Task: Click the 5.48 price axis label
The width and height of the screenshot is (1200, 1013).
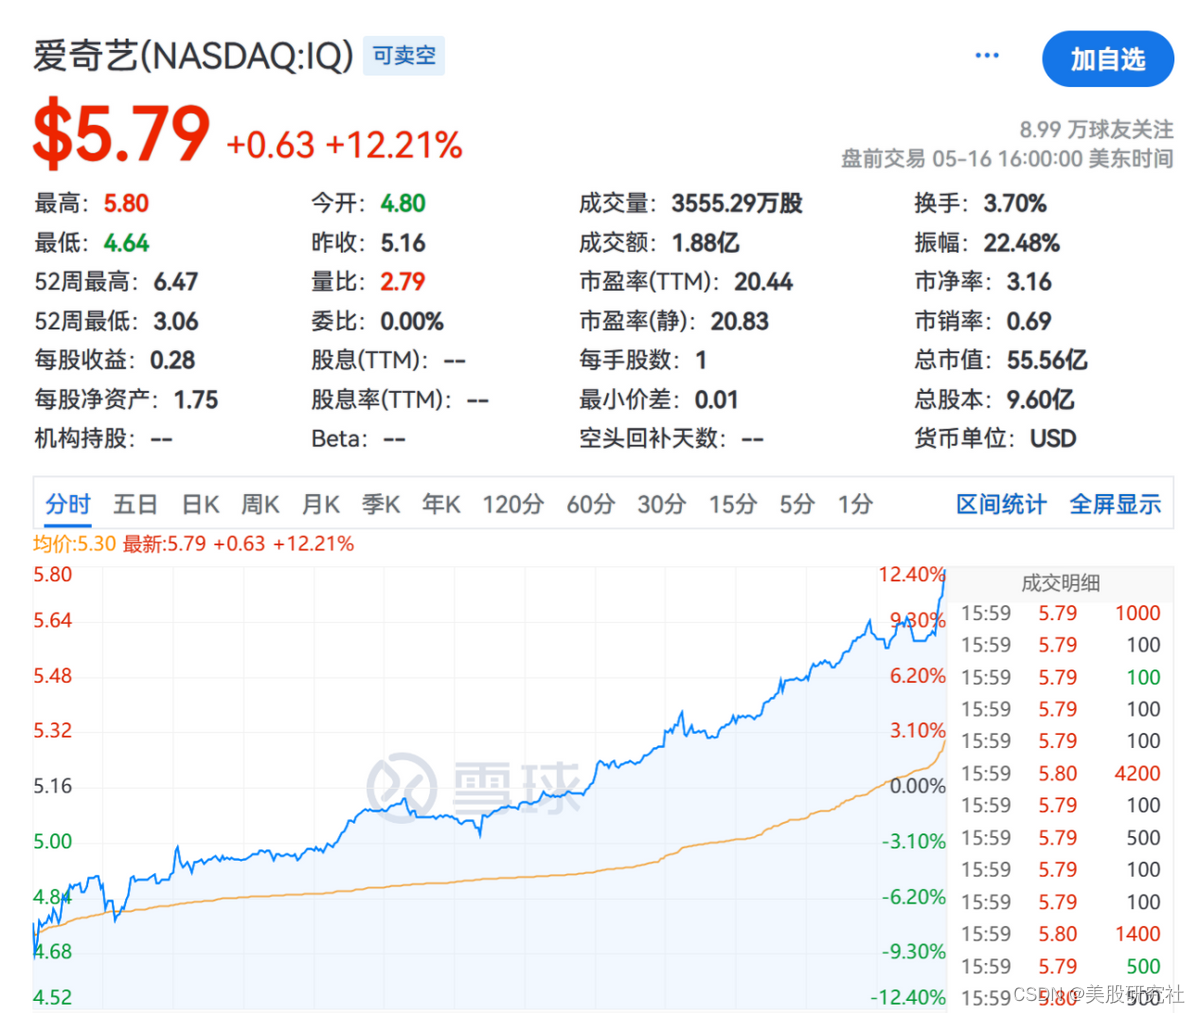Action: coord(53,676)
